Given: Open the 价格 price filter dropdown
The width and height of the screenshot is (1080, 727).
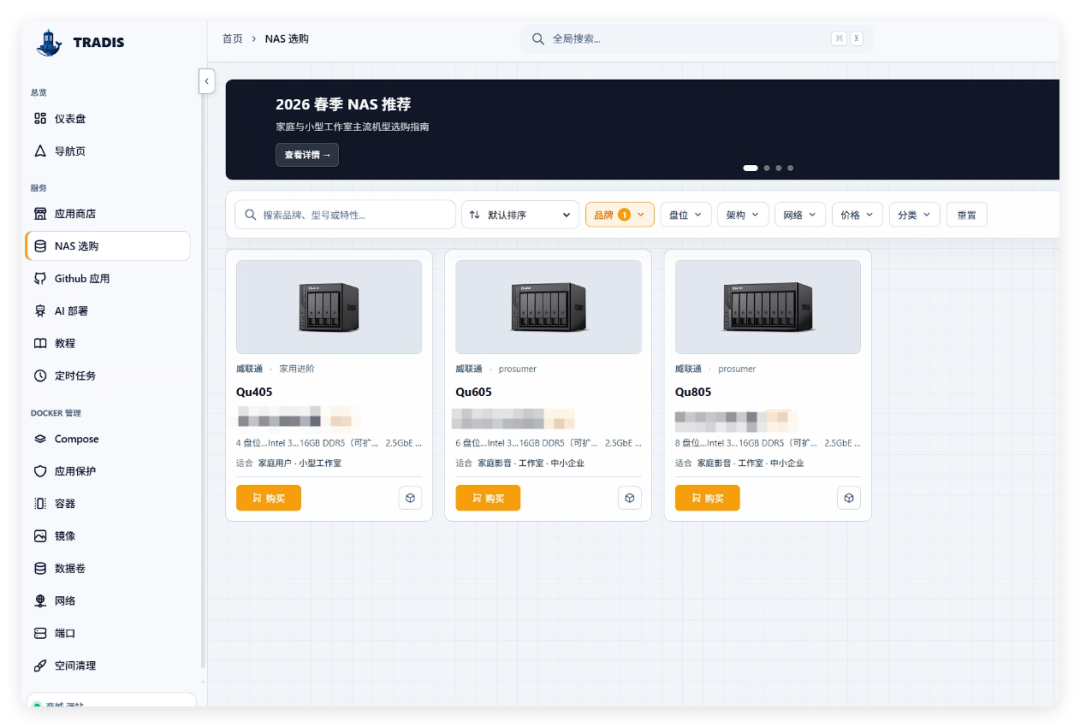Looking at the screenshot, I should (857, 215).
